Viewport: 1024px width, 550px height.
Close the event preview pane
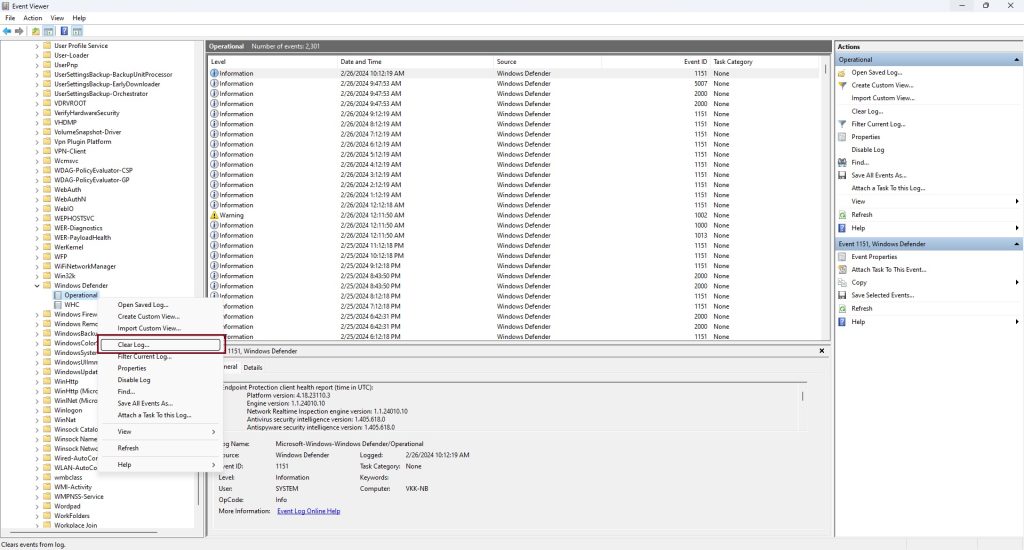pyautogui.click(x=822, y=351)
